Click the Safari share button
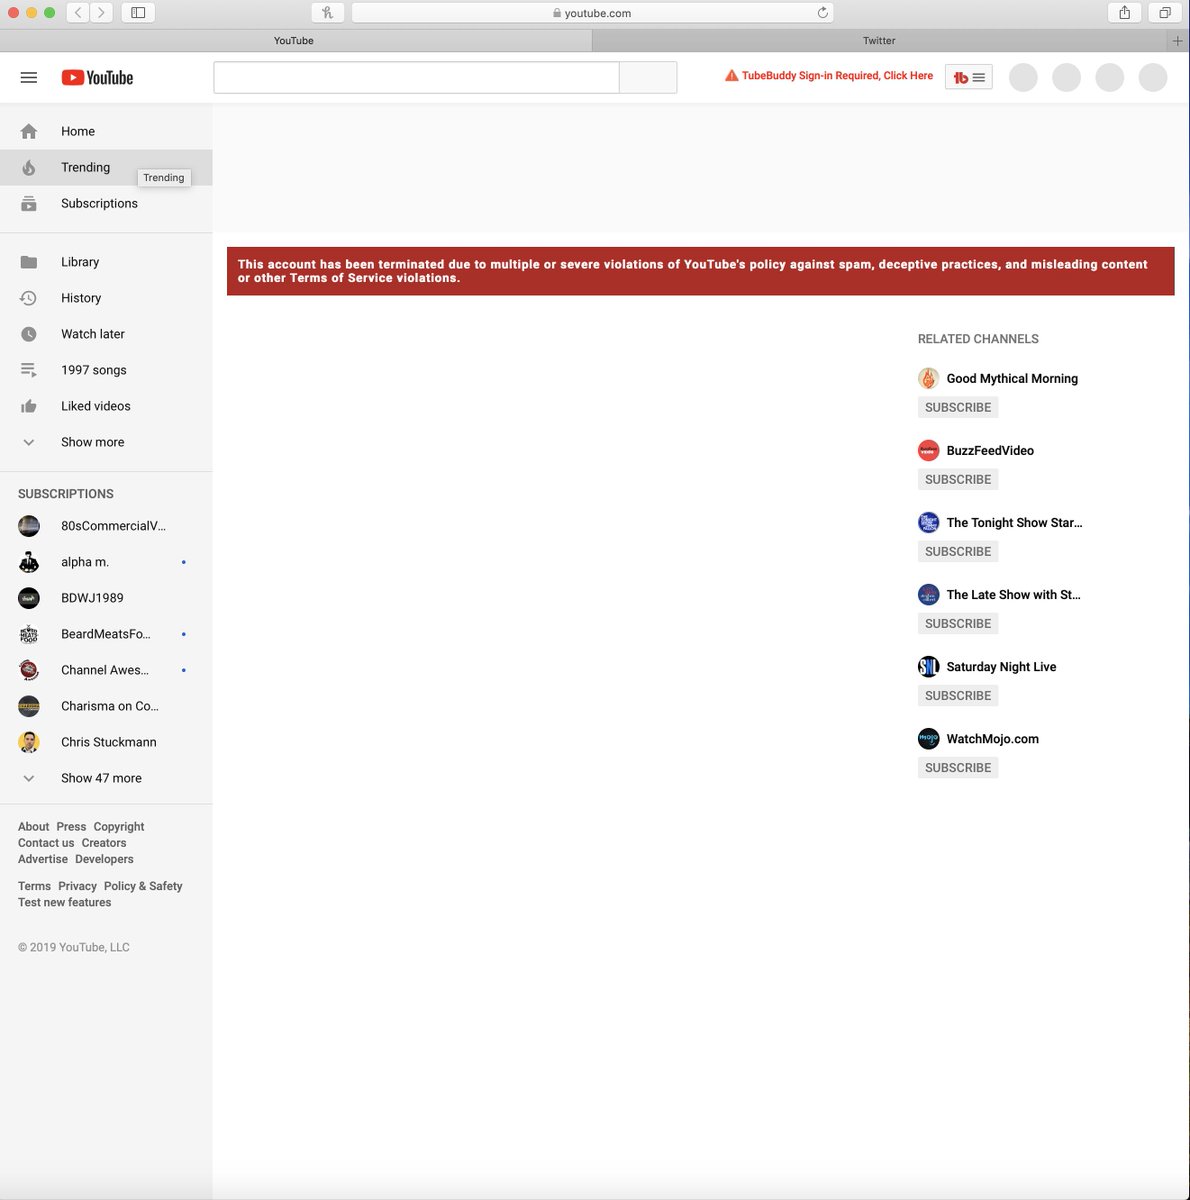This screenshot has height=1200, width=1190. click(x=1124, y=13)
